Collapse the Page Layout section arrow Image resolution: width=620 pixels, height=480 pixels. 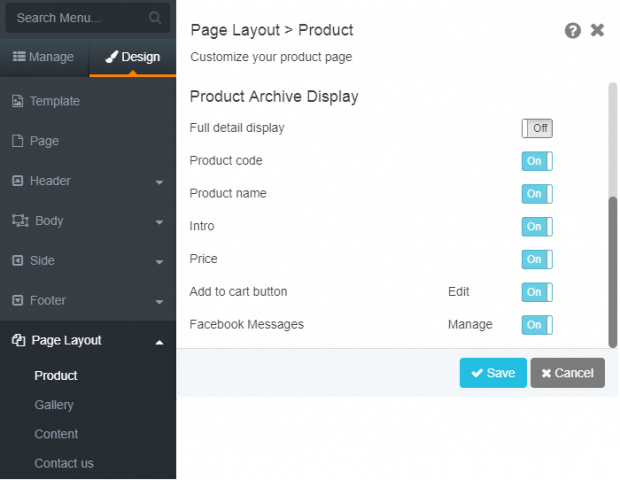159,342
